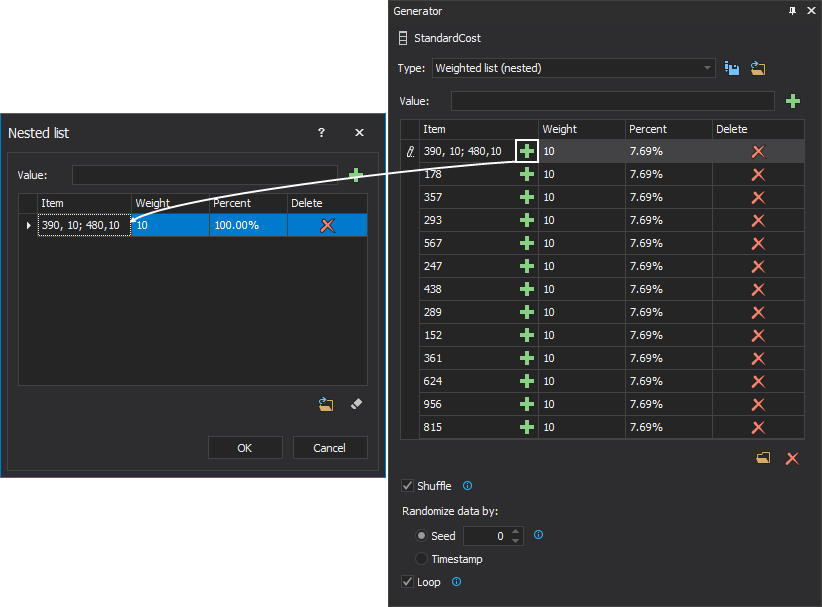This screenshot has height=607, width=822.
Task: Select the Seed radio button
Action: tap(421, 536)
